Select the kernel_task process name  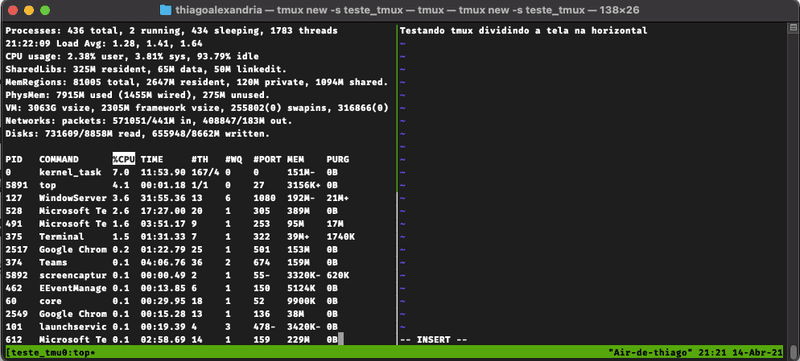(x=70, y=172)
